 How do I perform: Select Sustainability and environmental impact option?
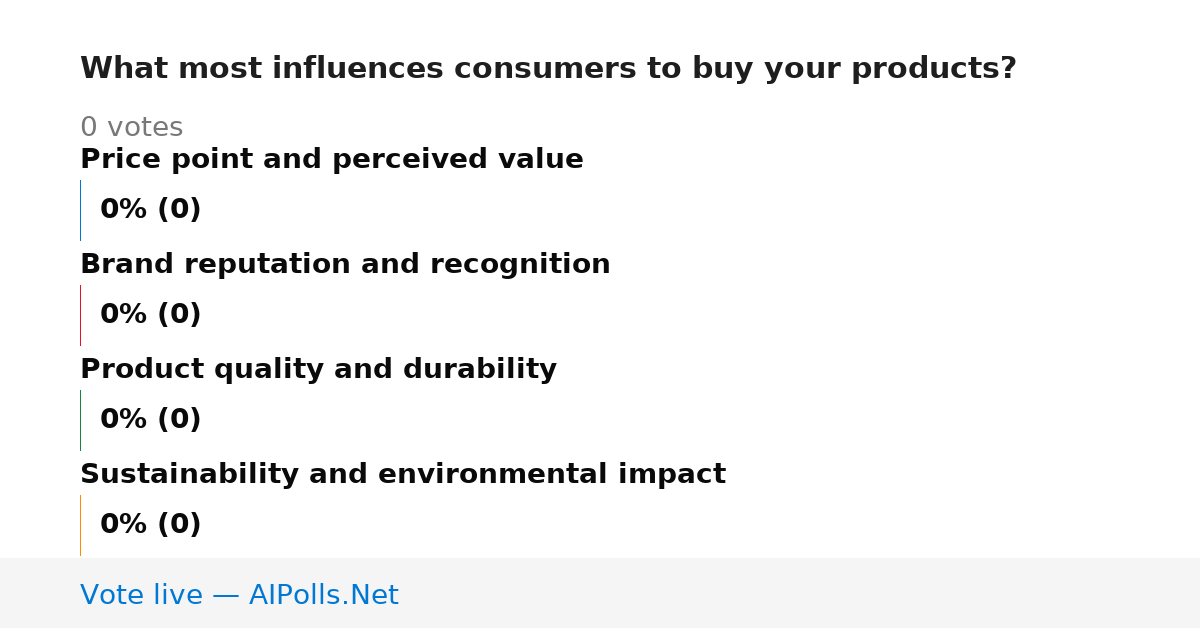pyautogui.click(x=403, y=475)
